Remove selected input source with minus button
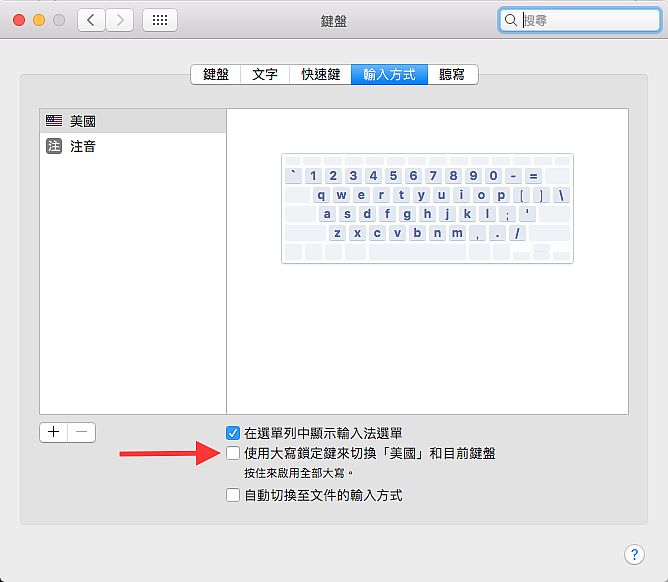Screen dimensions: 668x582 tap(81, 432)
